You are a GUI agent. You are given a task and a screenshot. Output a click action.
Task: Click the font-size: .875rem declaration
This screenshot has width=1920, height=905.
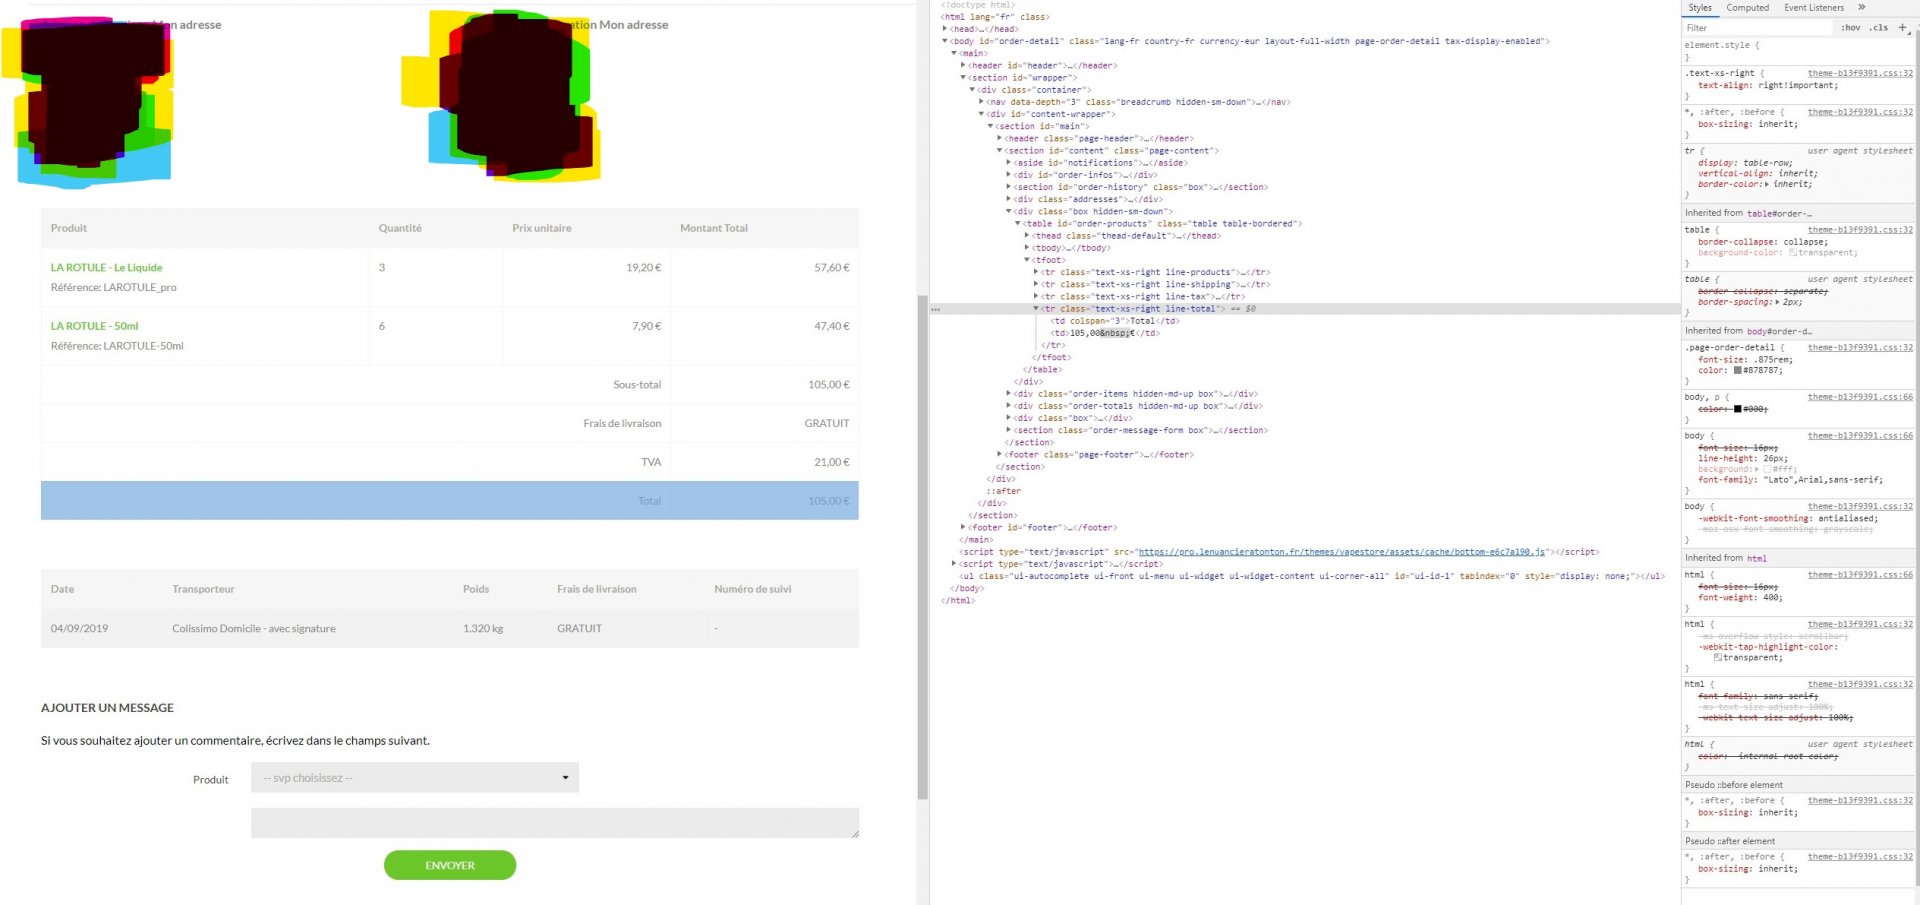coord(1746,359)
